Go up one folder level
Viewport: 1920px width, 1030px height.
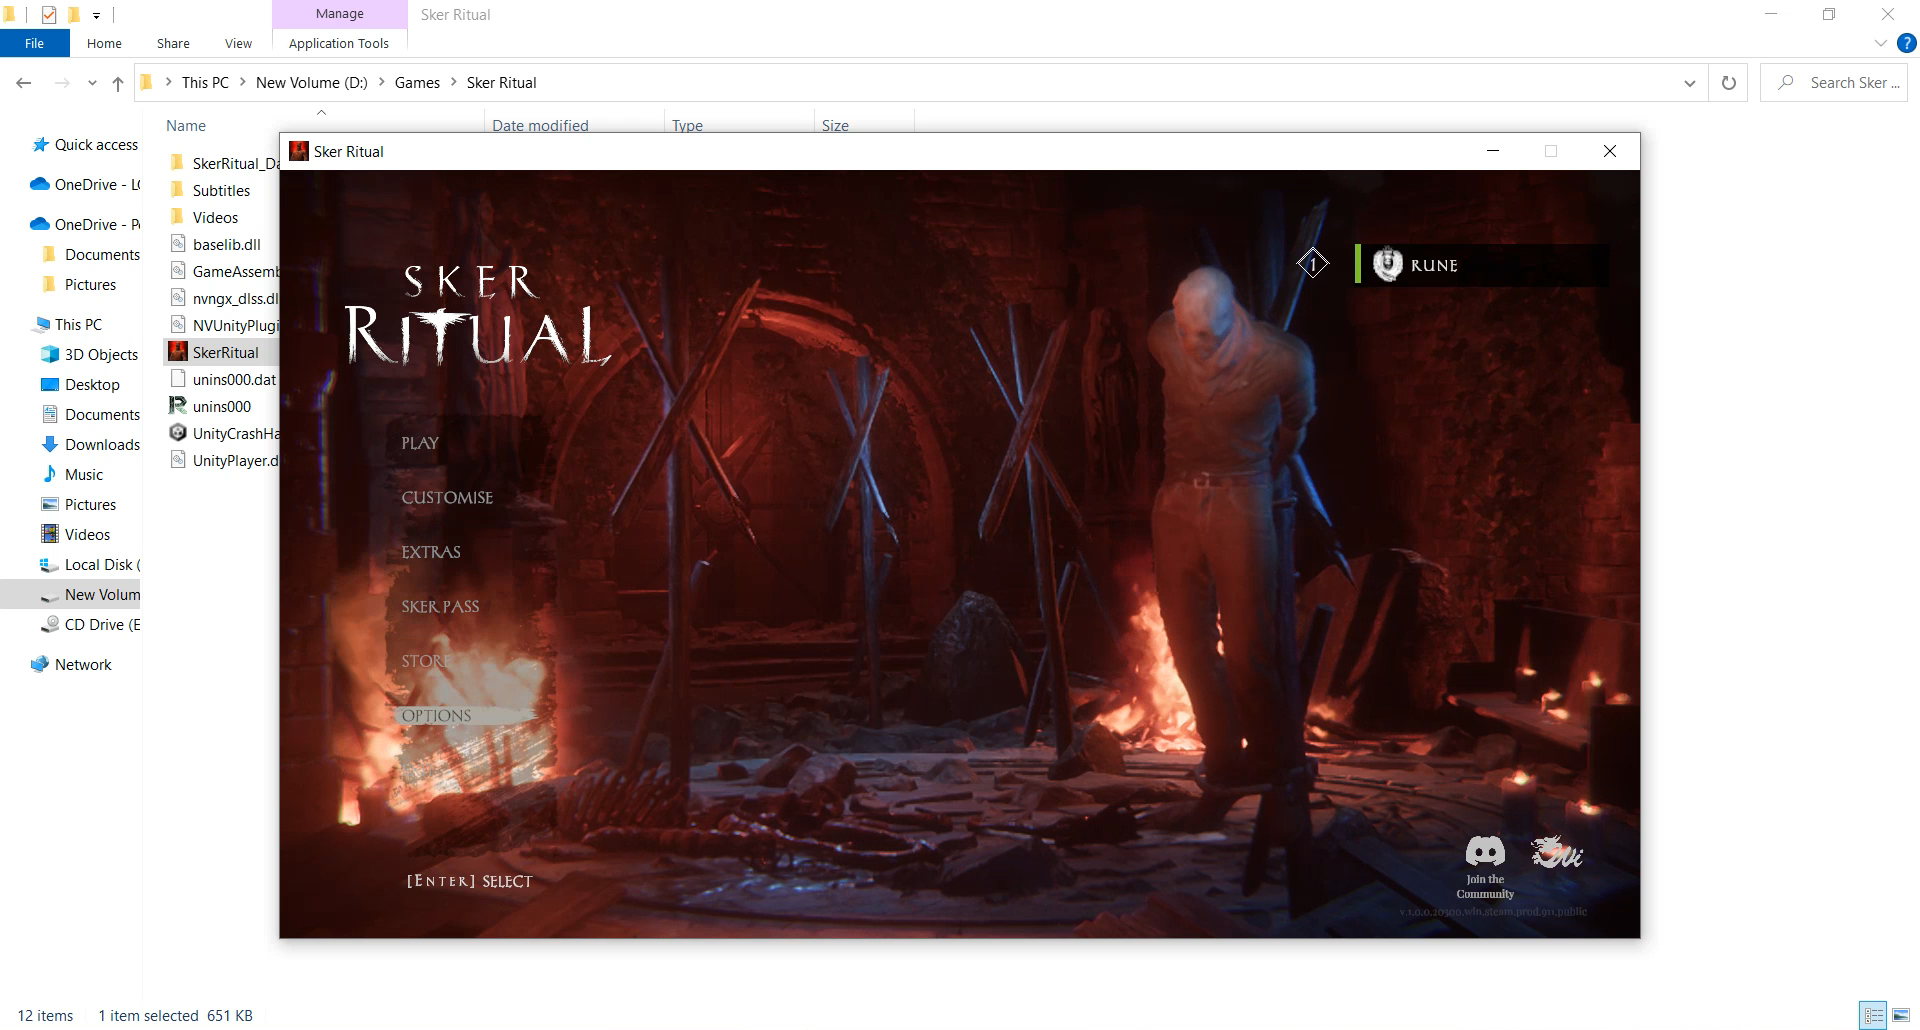(x=118, y=83)
